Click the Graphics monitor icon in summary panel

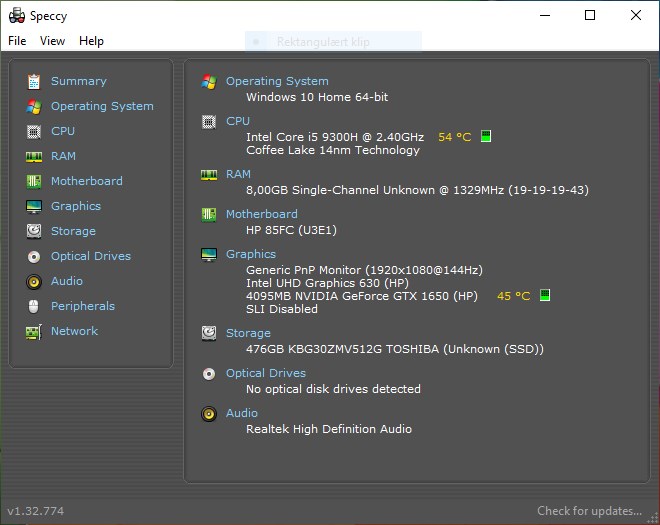[209, 255]
